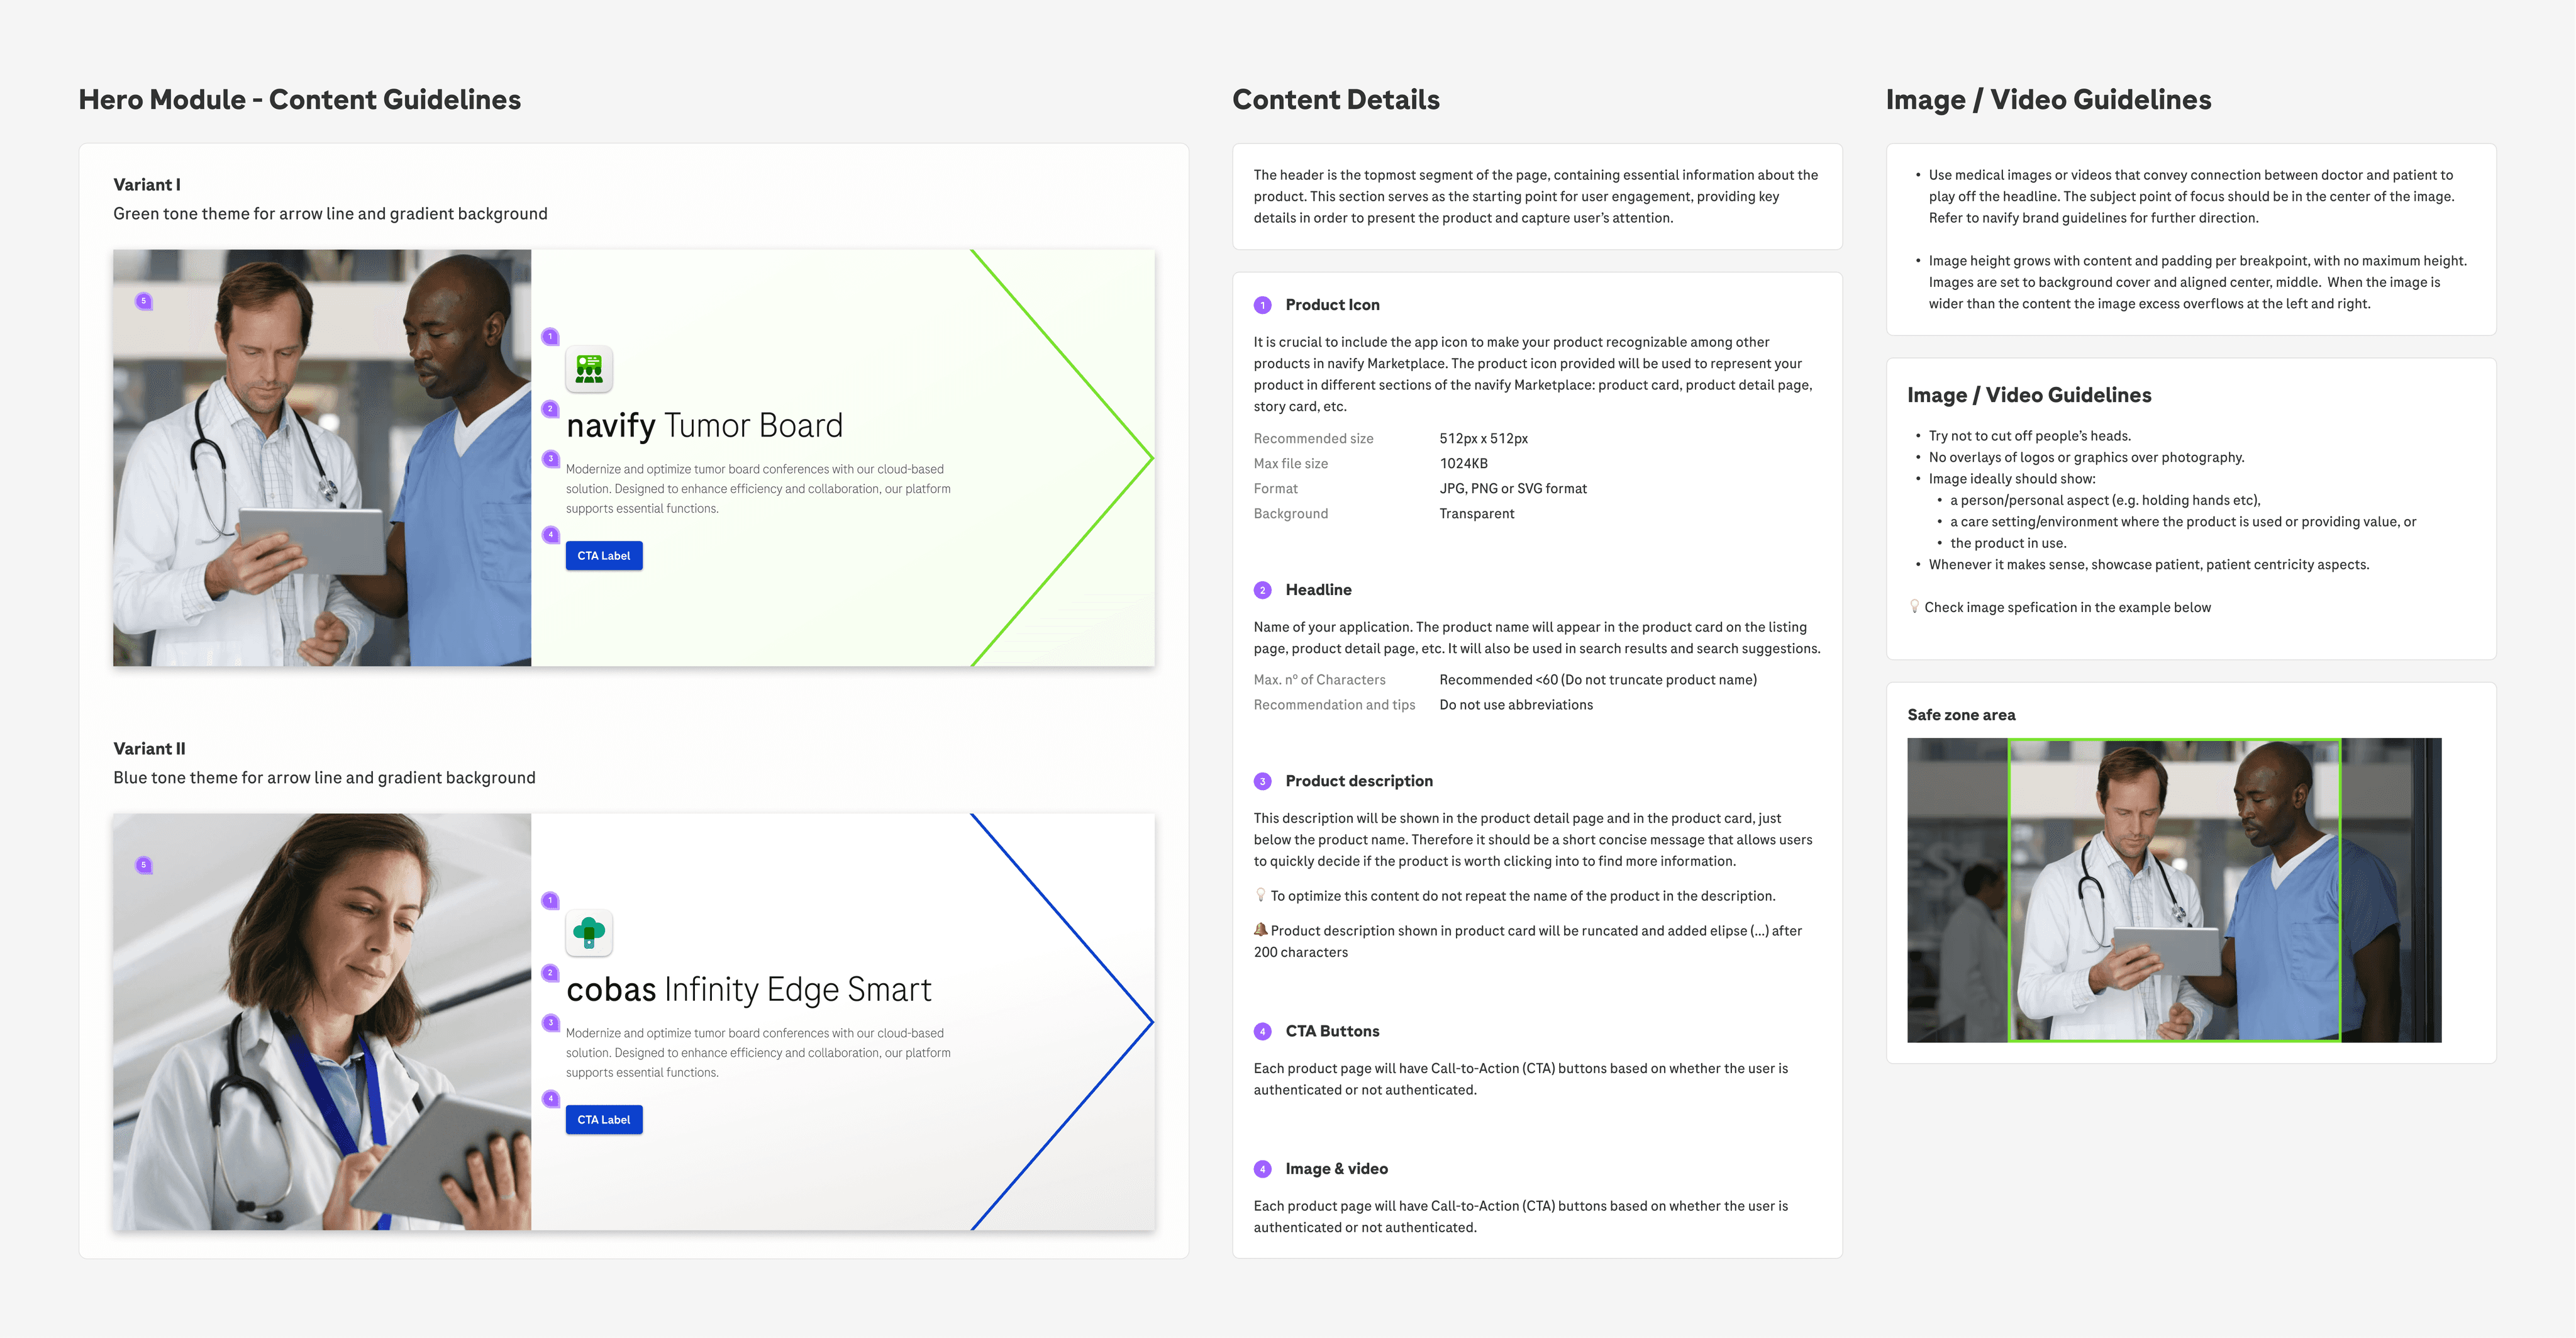Click purple marker 5 on the female doctor photo
The height and width of the screenshot is (1338, 2576).
click(x=144, y=865)
